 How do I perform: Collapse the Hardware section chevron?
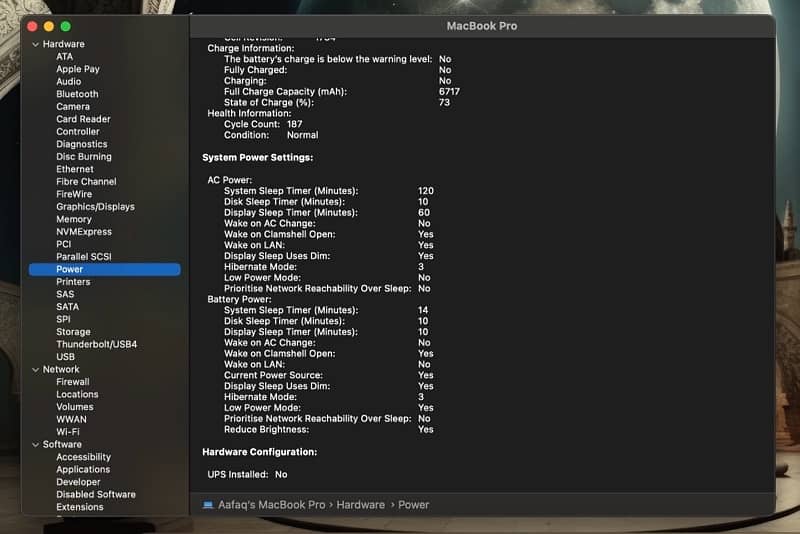(x=35, y=44)
